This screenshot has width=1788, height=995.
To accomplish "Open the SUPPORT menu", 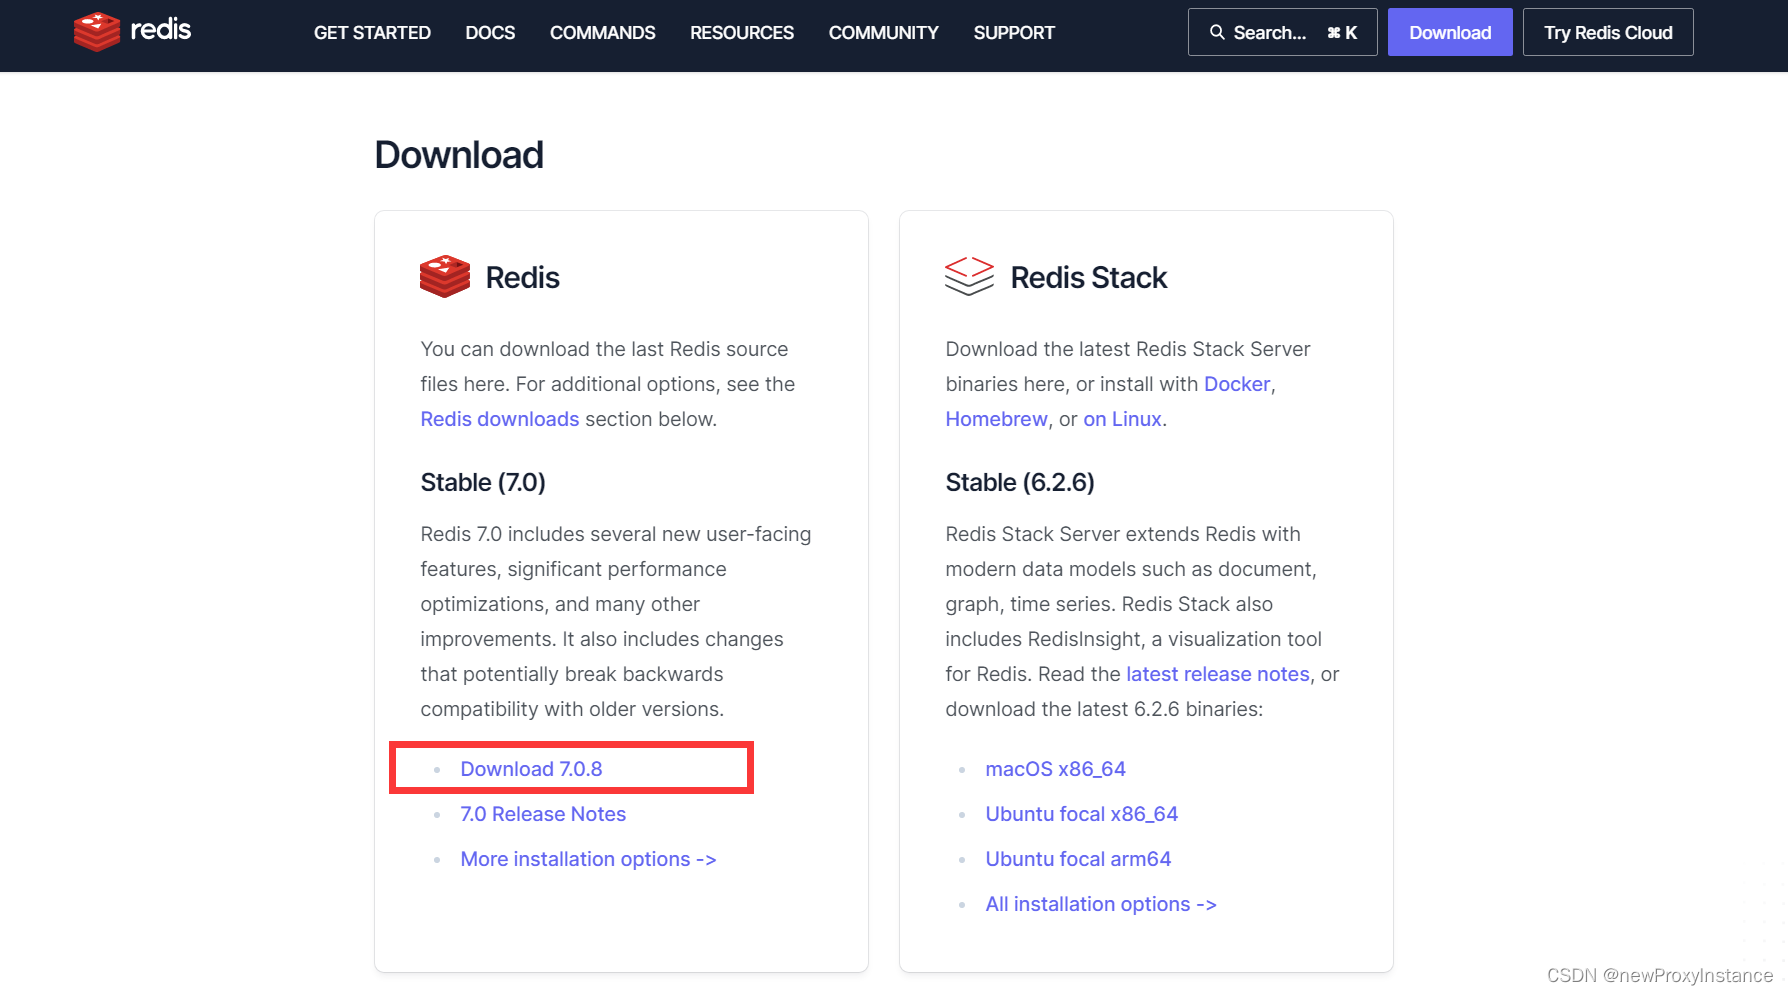I will [1013, 32].
